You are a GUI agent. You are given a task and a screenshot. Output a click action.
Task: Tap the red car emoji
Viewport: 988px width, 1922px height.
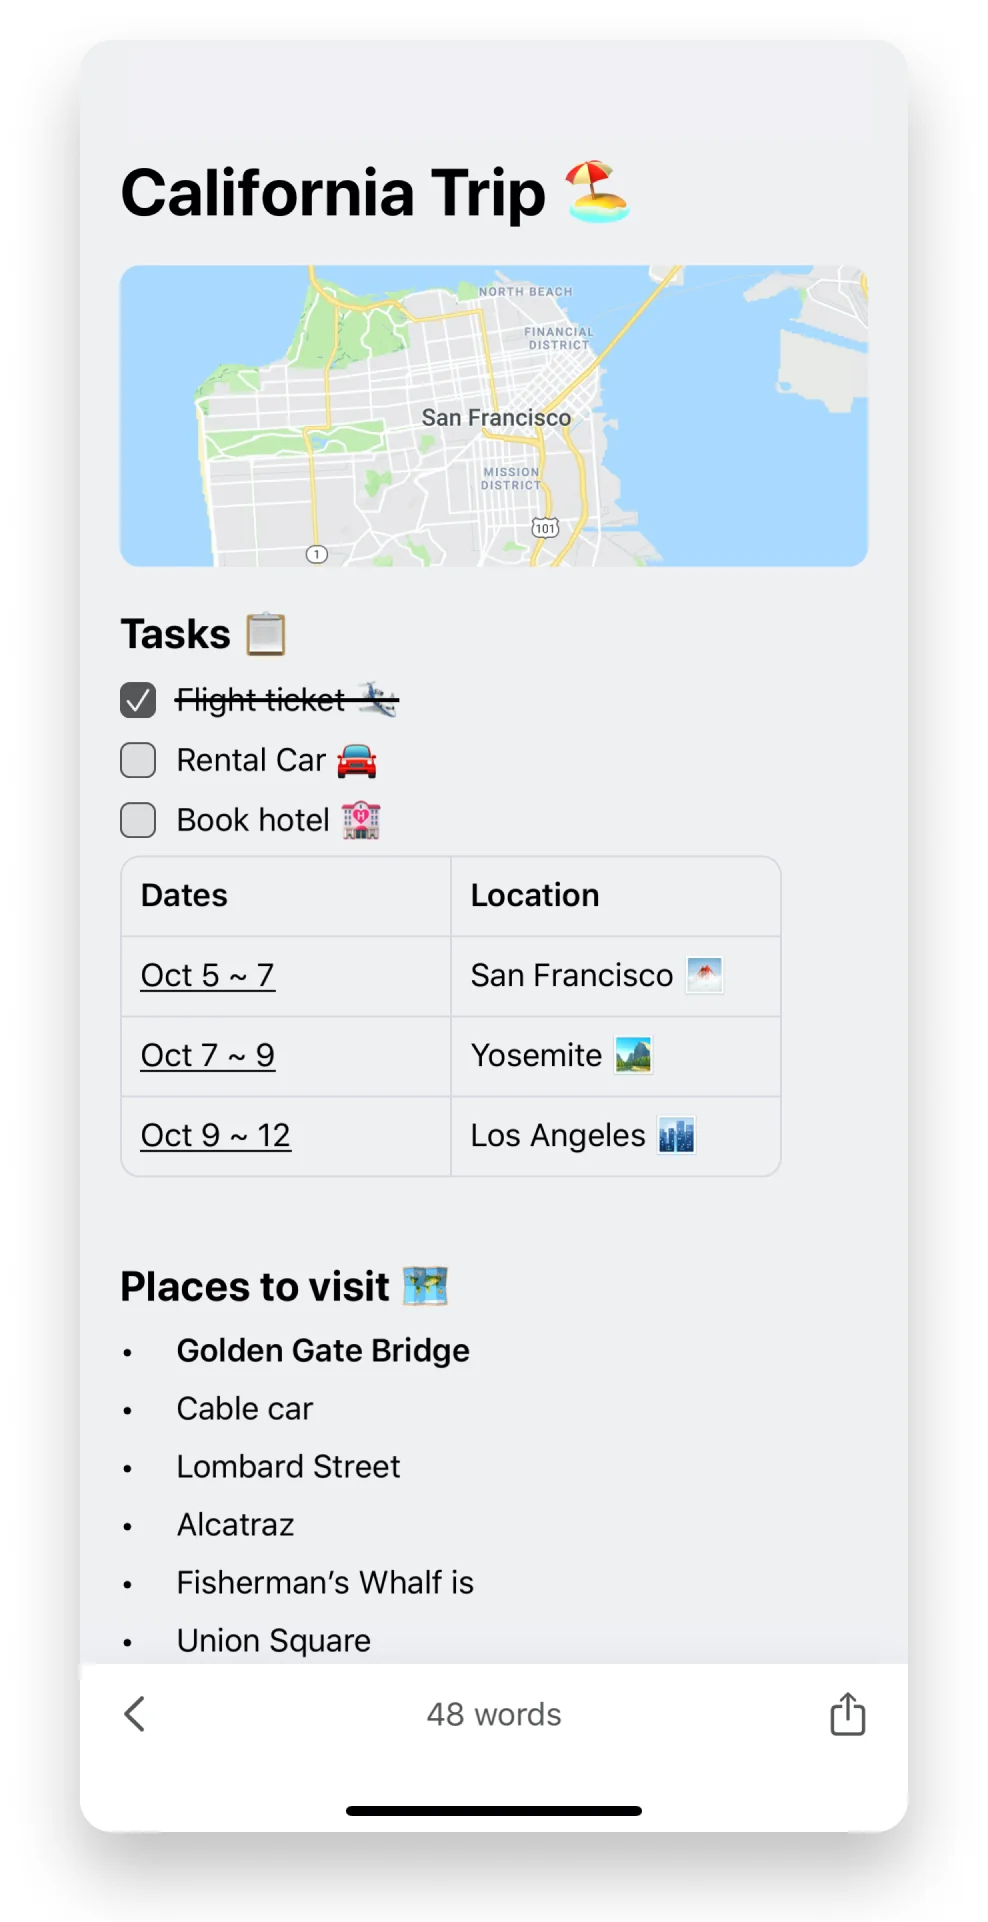(x=357, y=761)
